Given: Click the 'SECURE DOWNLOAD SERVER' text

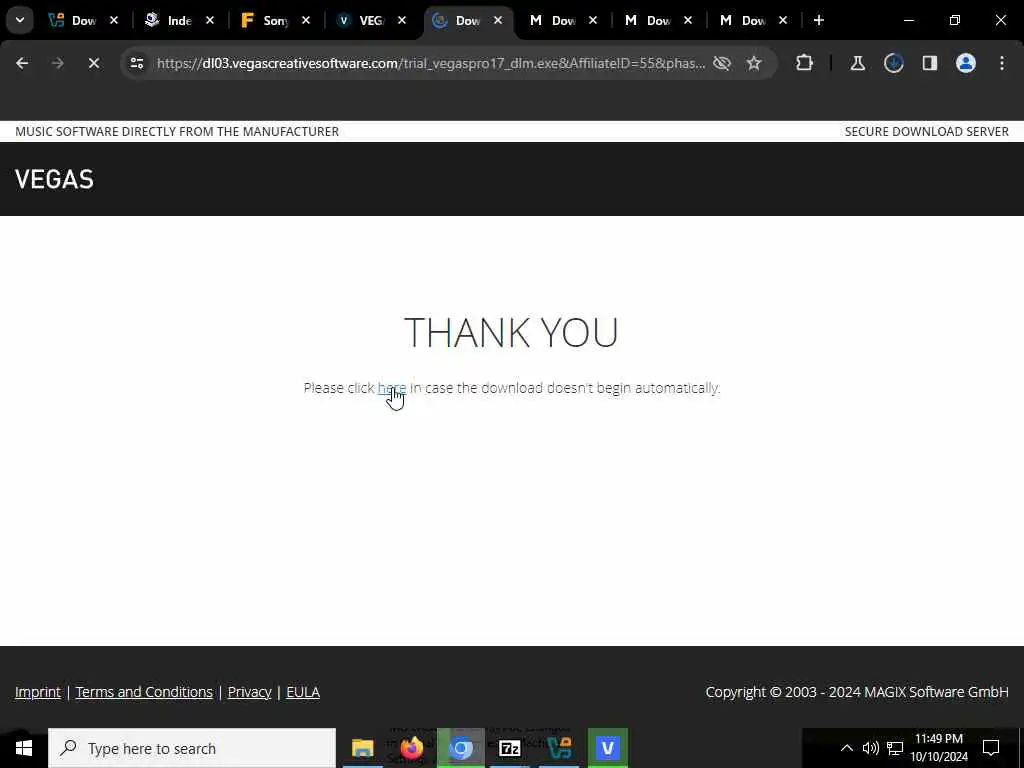Looking at the screenshot, I should [x=927, y=131].
